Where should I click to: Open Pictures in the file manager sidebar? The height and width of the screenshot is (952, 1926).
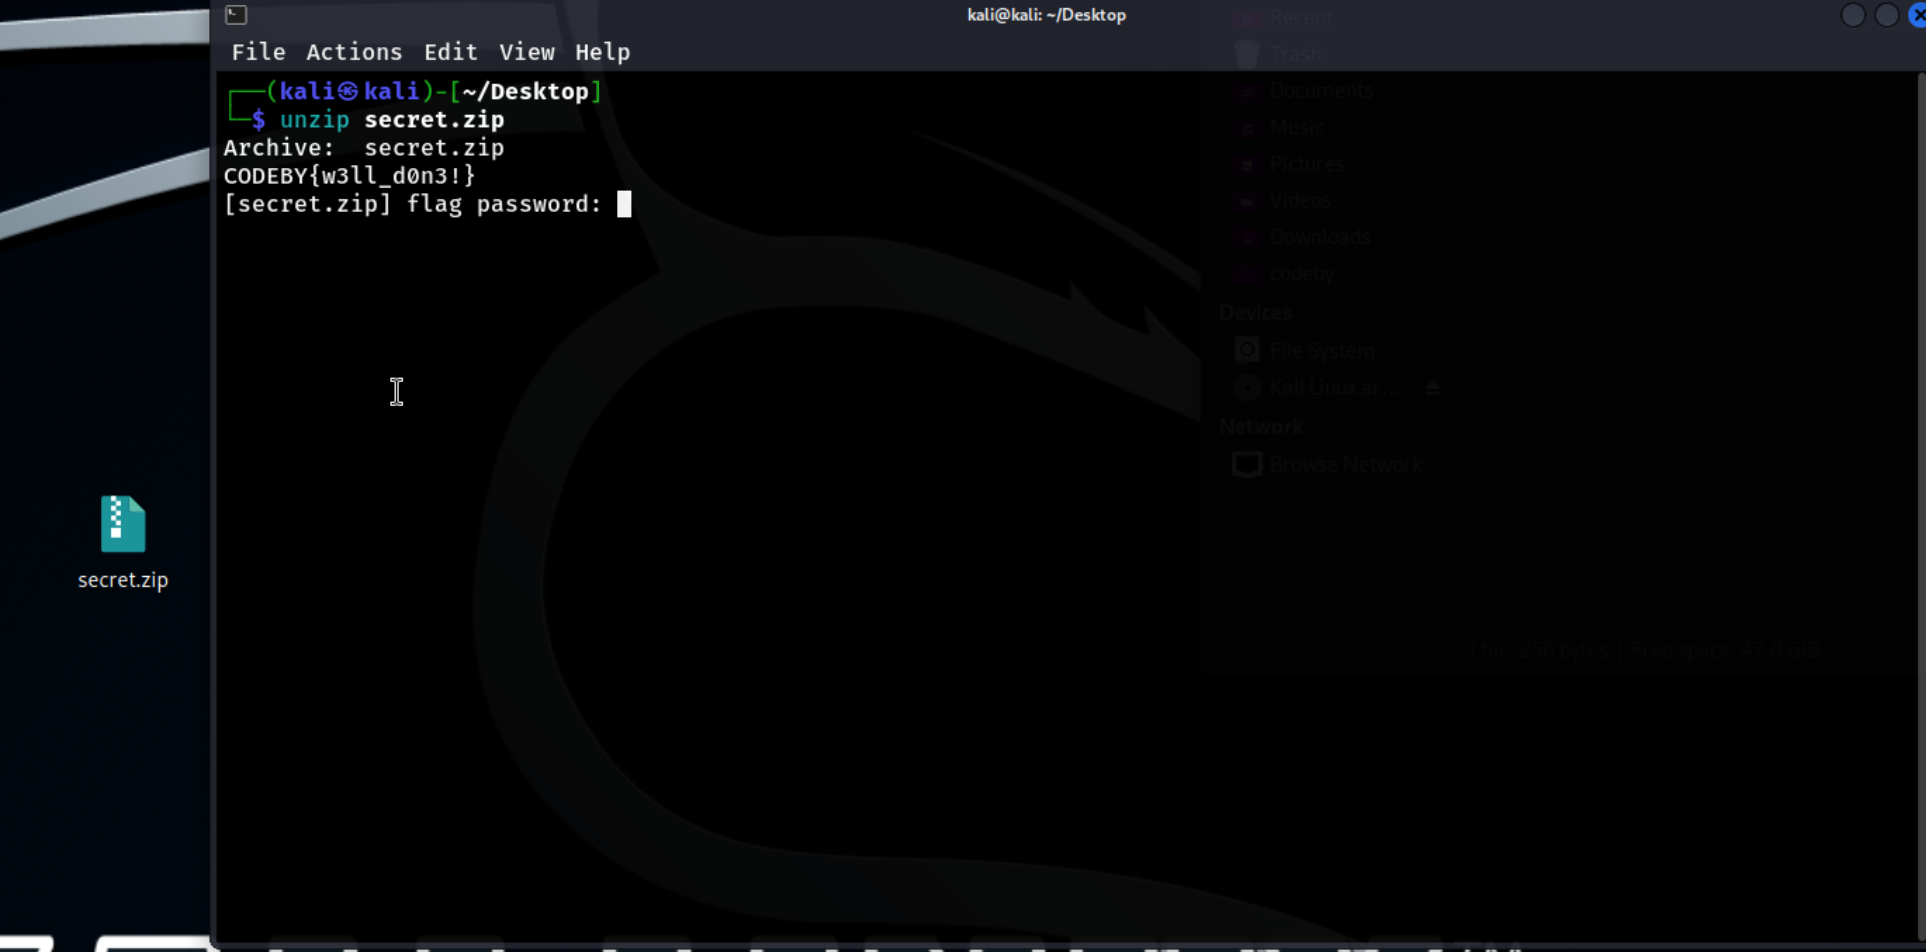pos(1307,164)
